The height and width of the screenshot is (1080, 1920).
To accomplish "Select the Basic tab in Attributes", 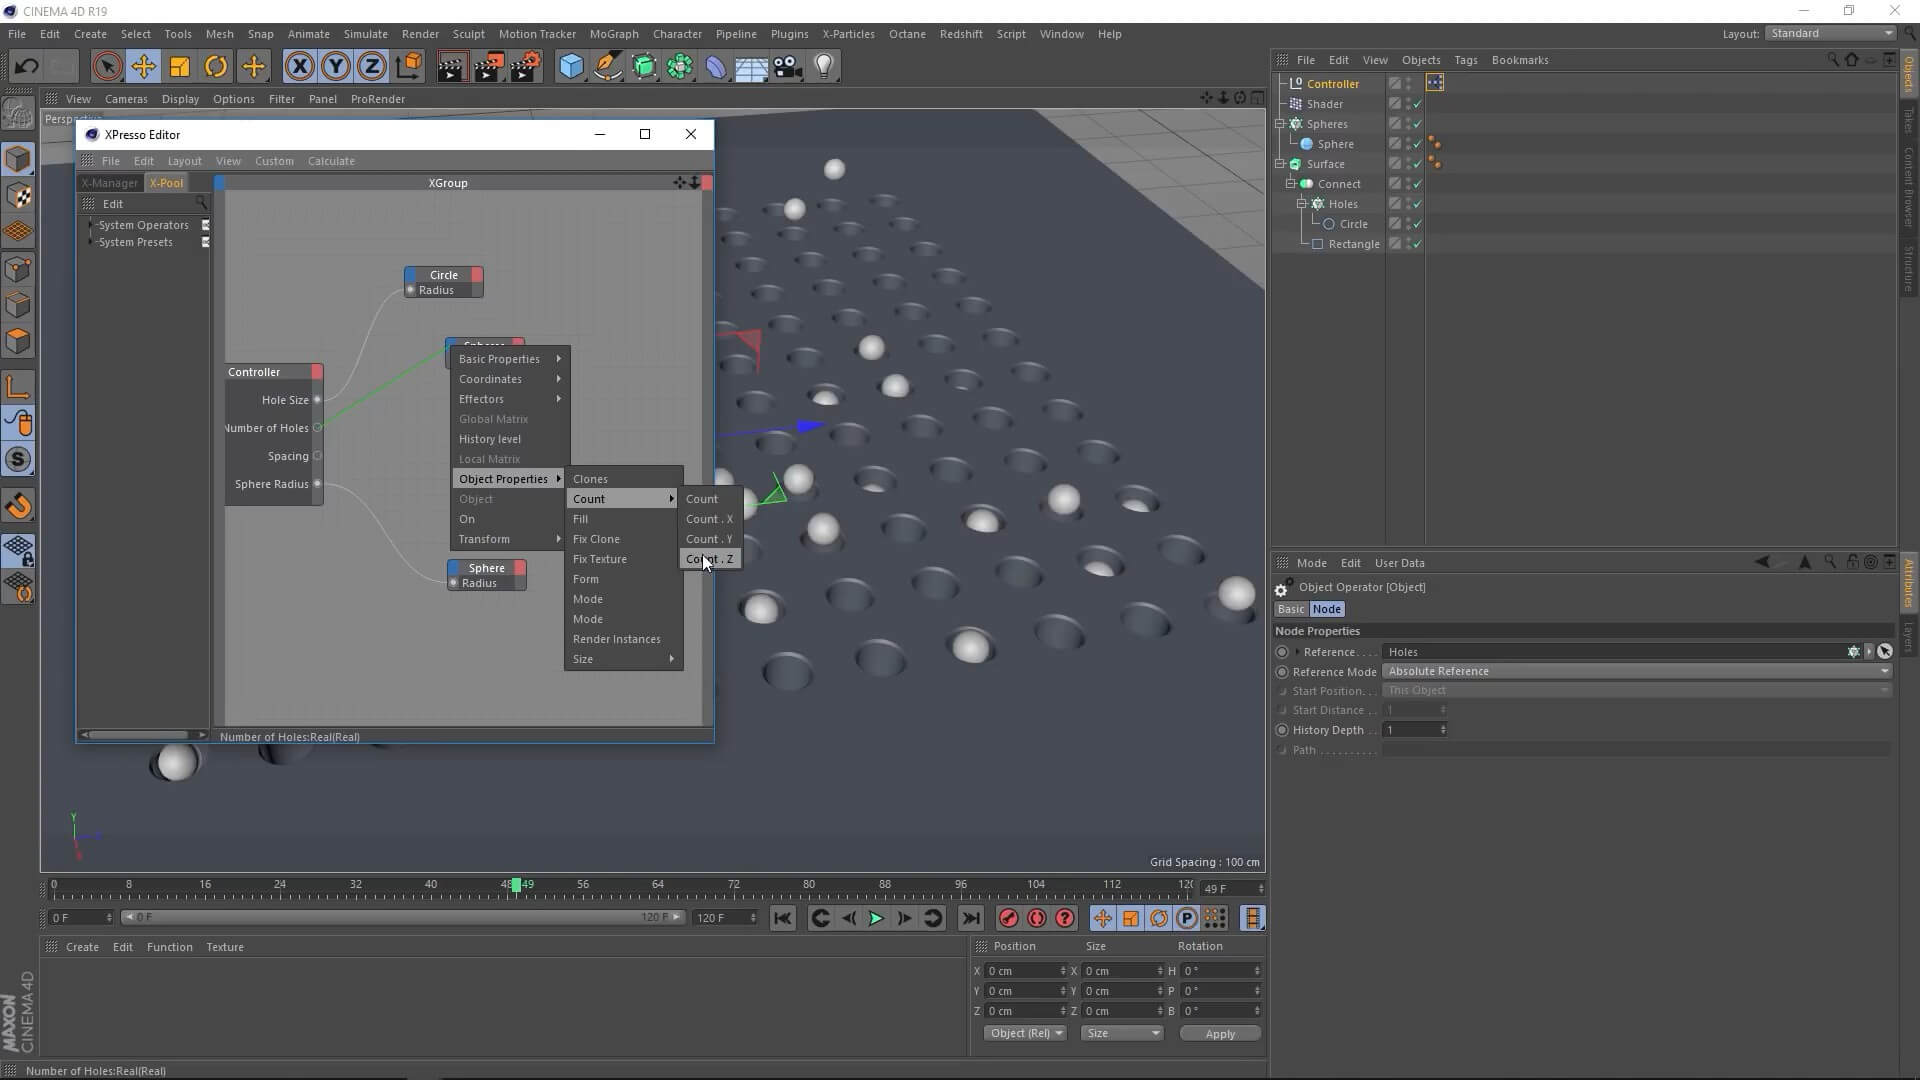I will 1290,609.
